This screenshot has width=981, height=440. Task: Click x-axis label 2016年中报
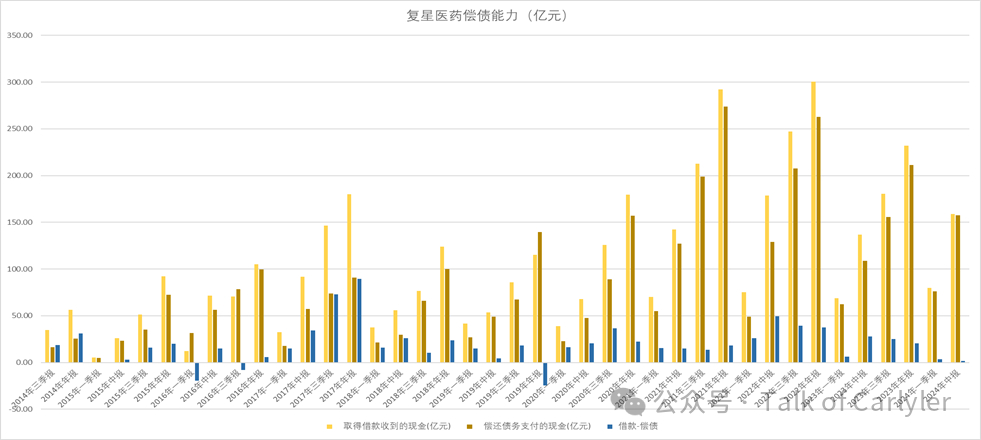coord(199,384)
